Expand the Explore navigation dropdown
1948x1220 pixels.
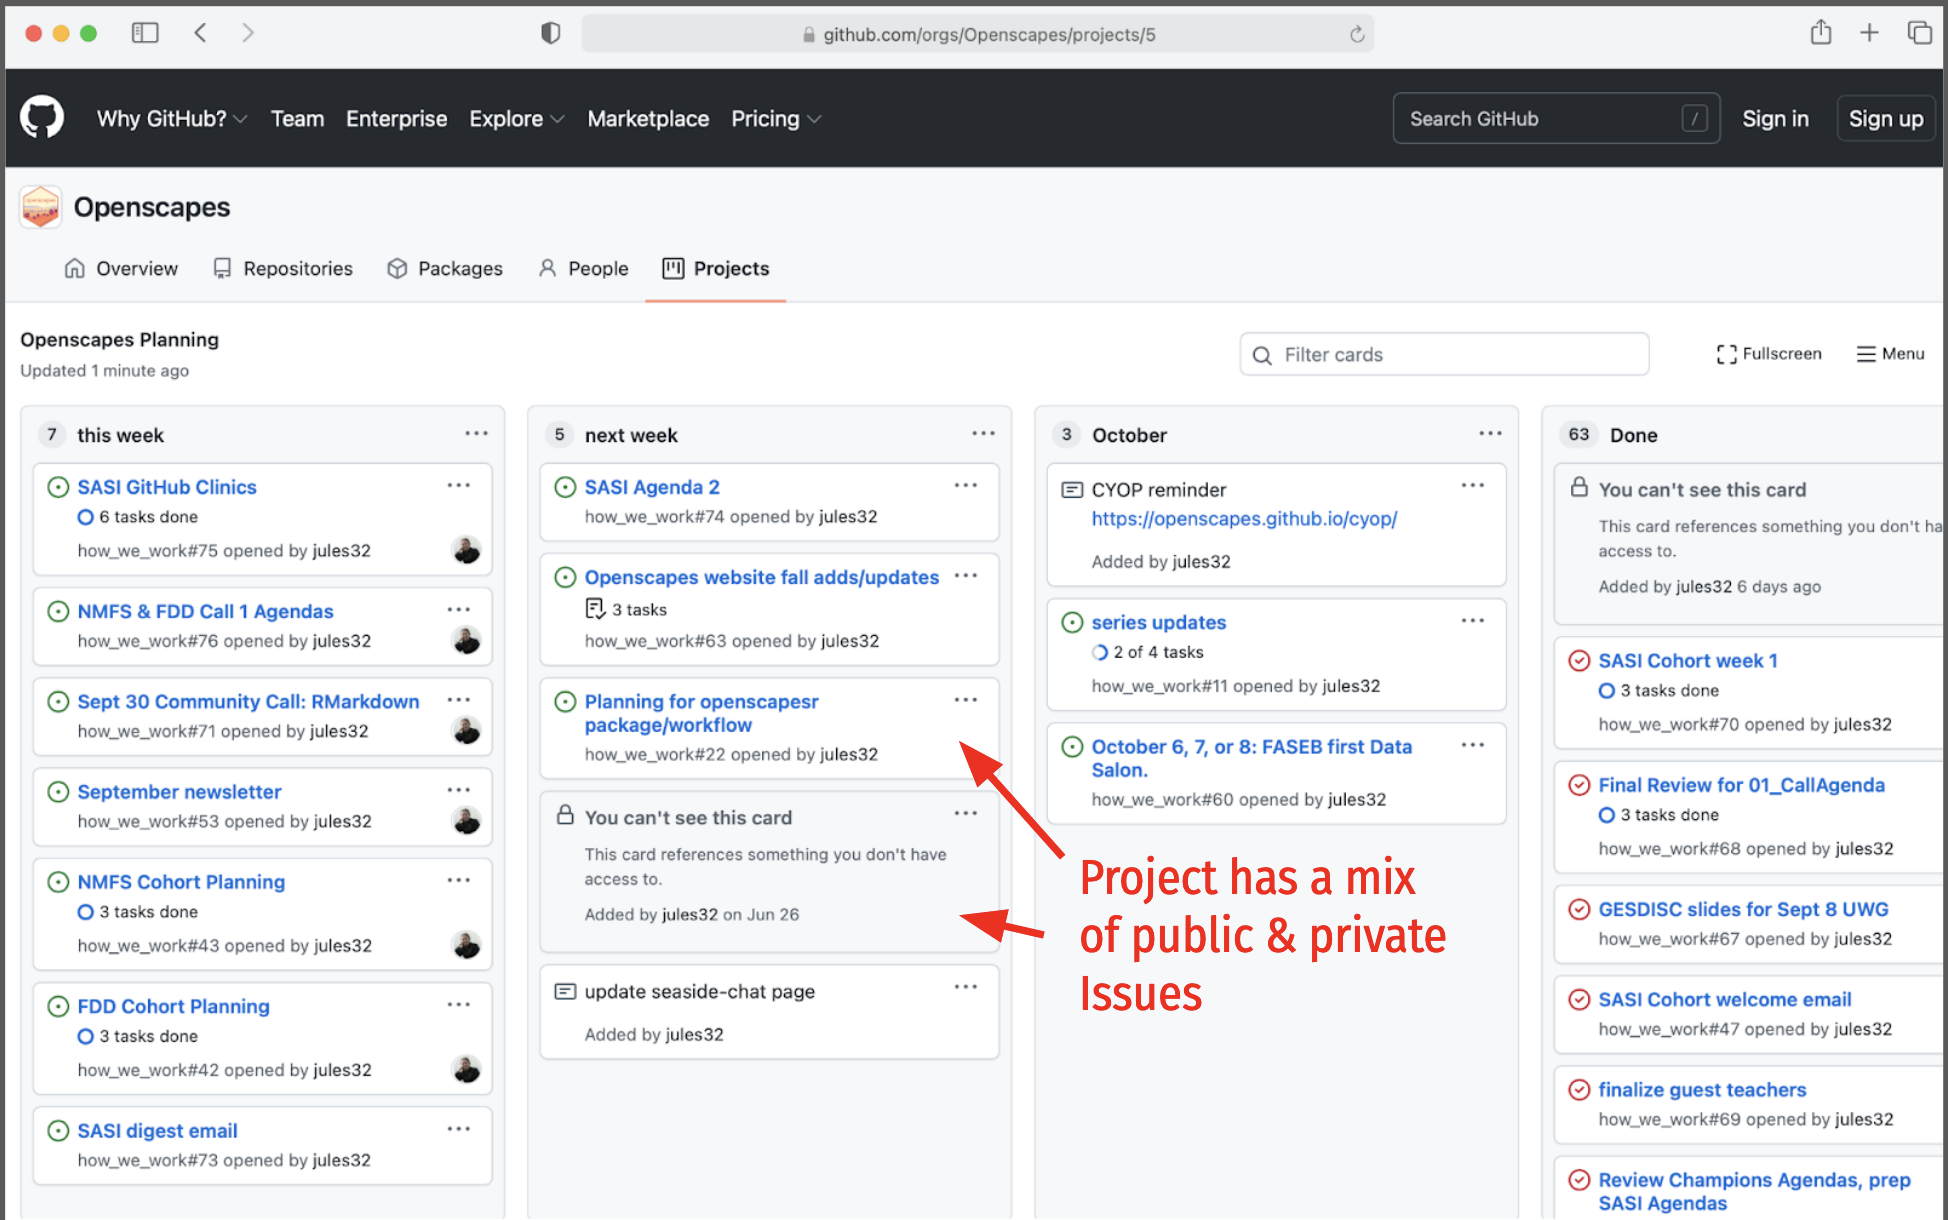[516, 119]
